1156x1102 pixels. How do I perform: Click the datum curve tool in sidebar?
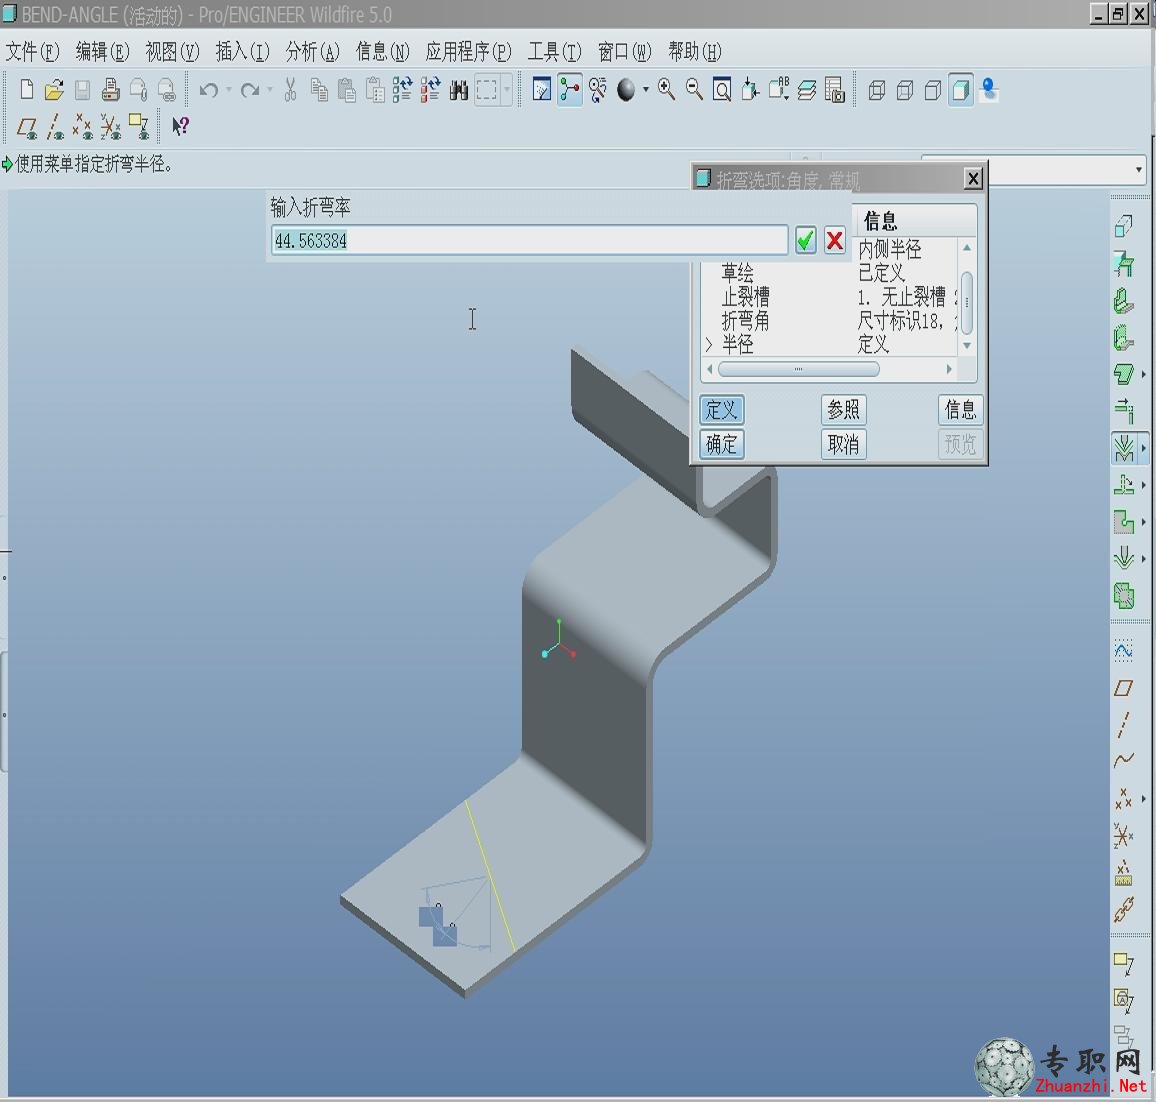coord(1123,760)
